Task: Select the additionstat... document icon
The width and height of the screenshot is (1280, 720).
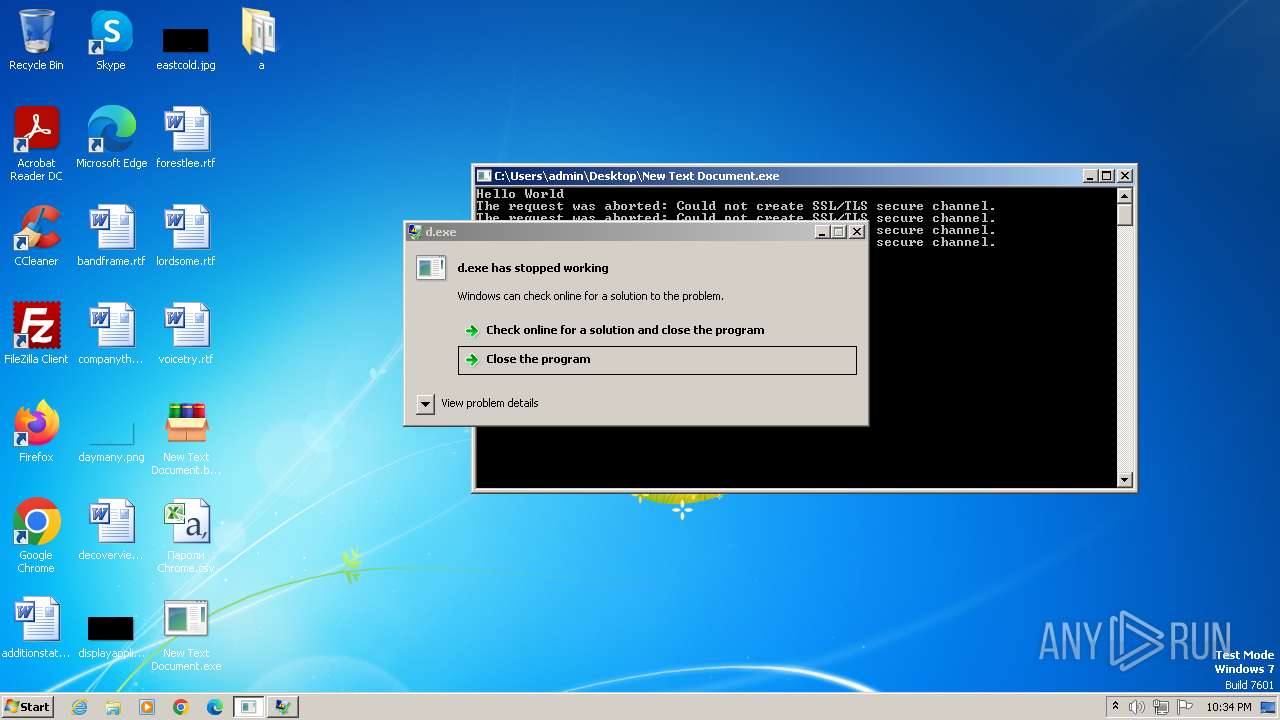Action: 36,628
